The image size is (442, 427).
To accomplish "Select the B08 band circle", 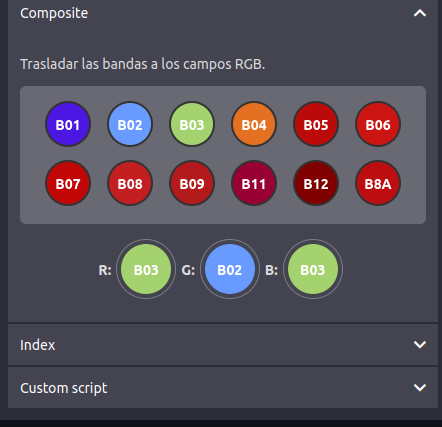I will pyautogui.click(x=130, y=183).
